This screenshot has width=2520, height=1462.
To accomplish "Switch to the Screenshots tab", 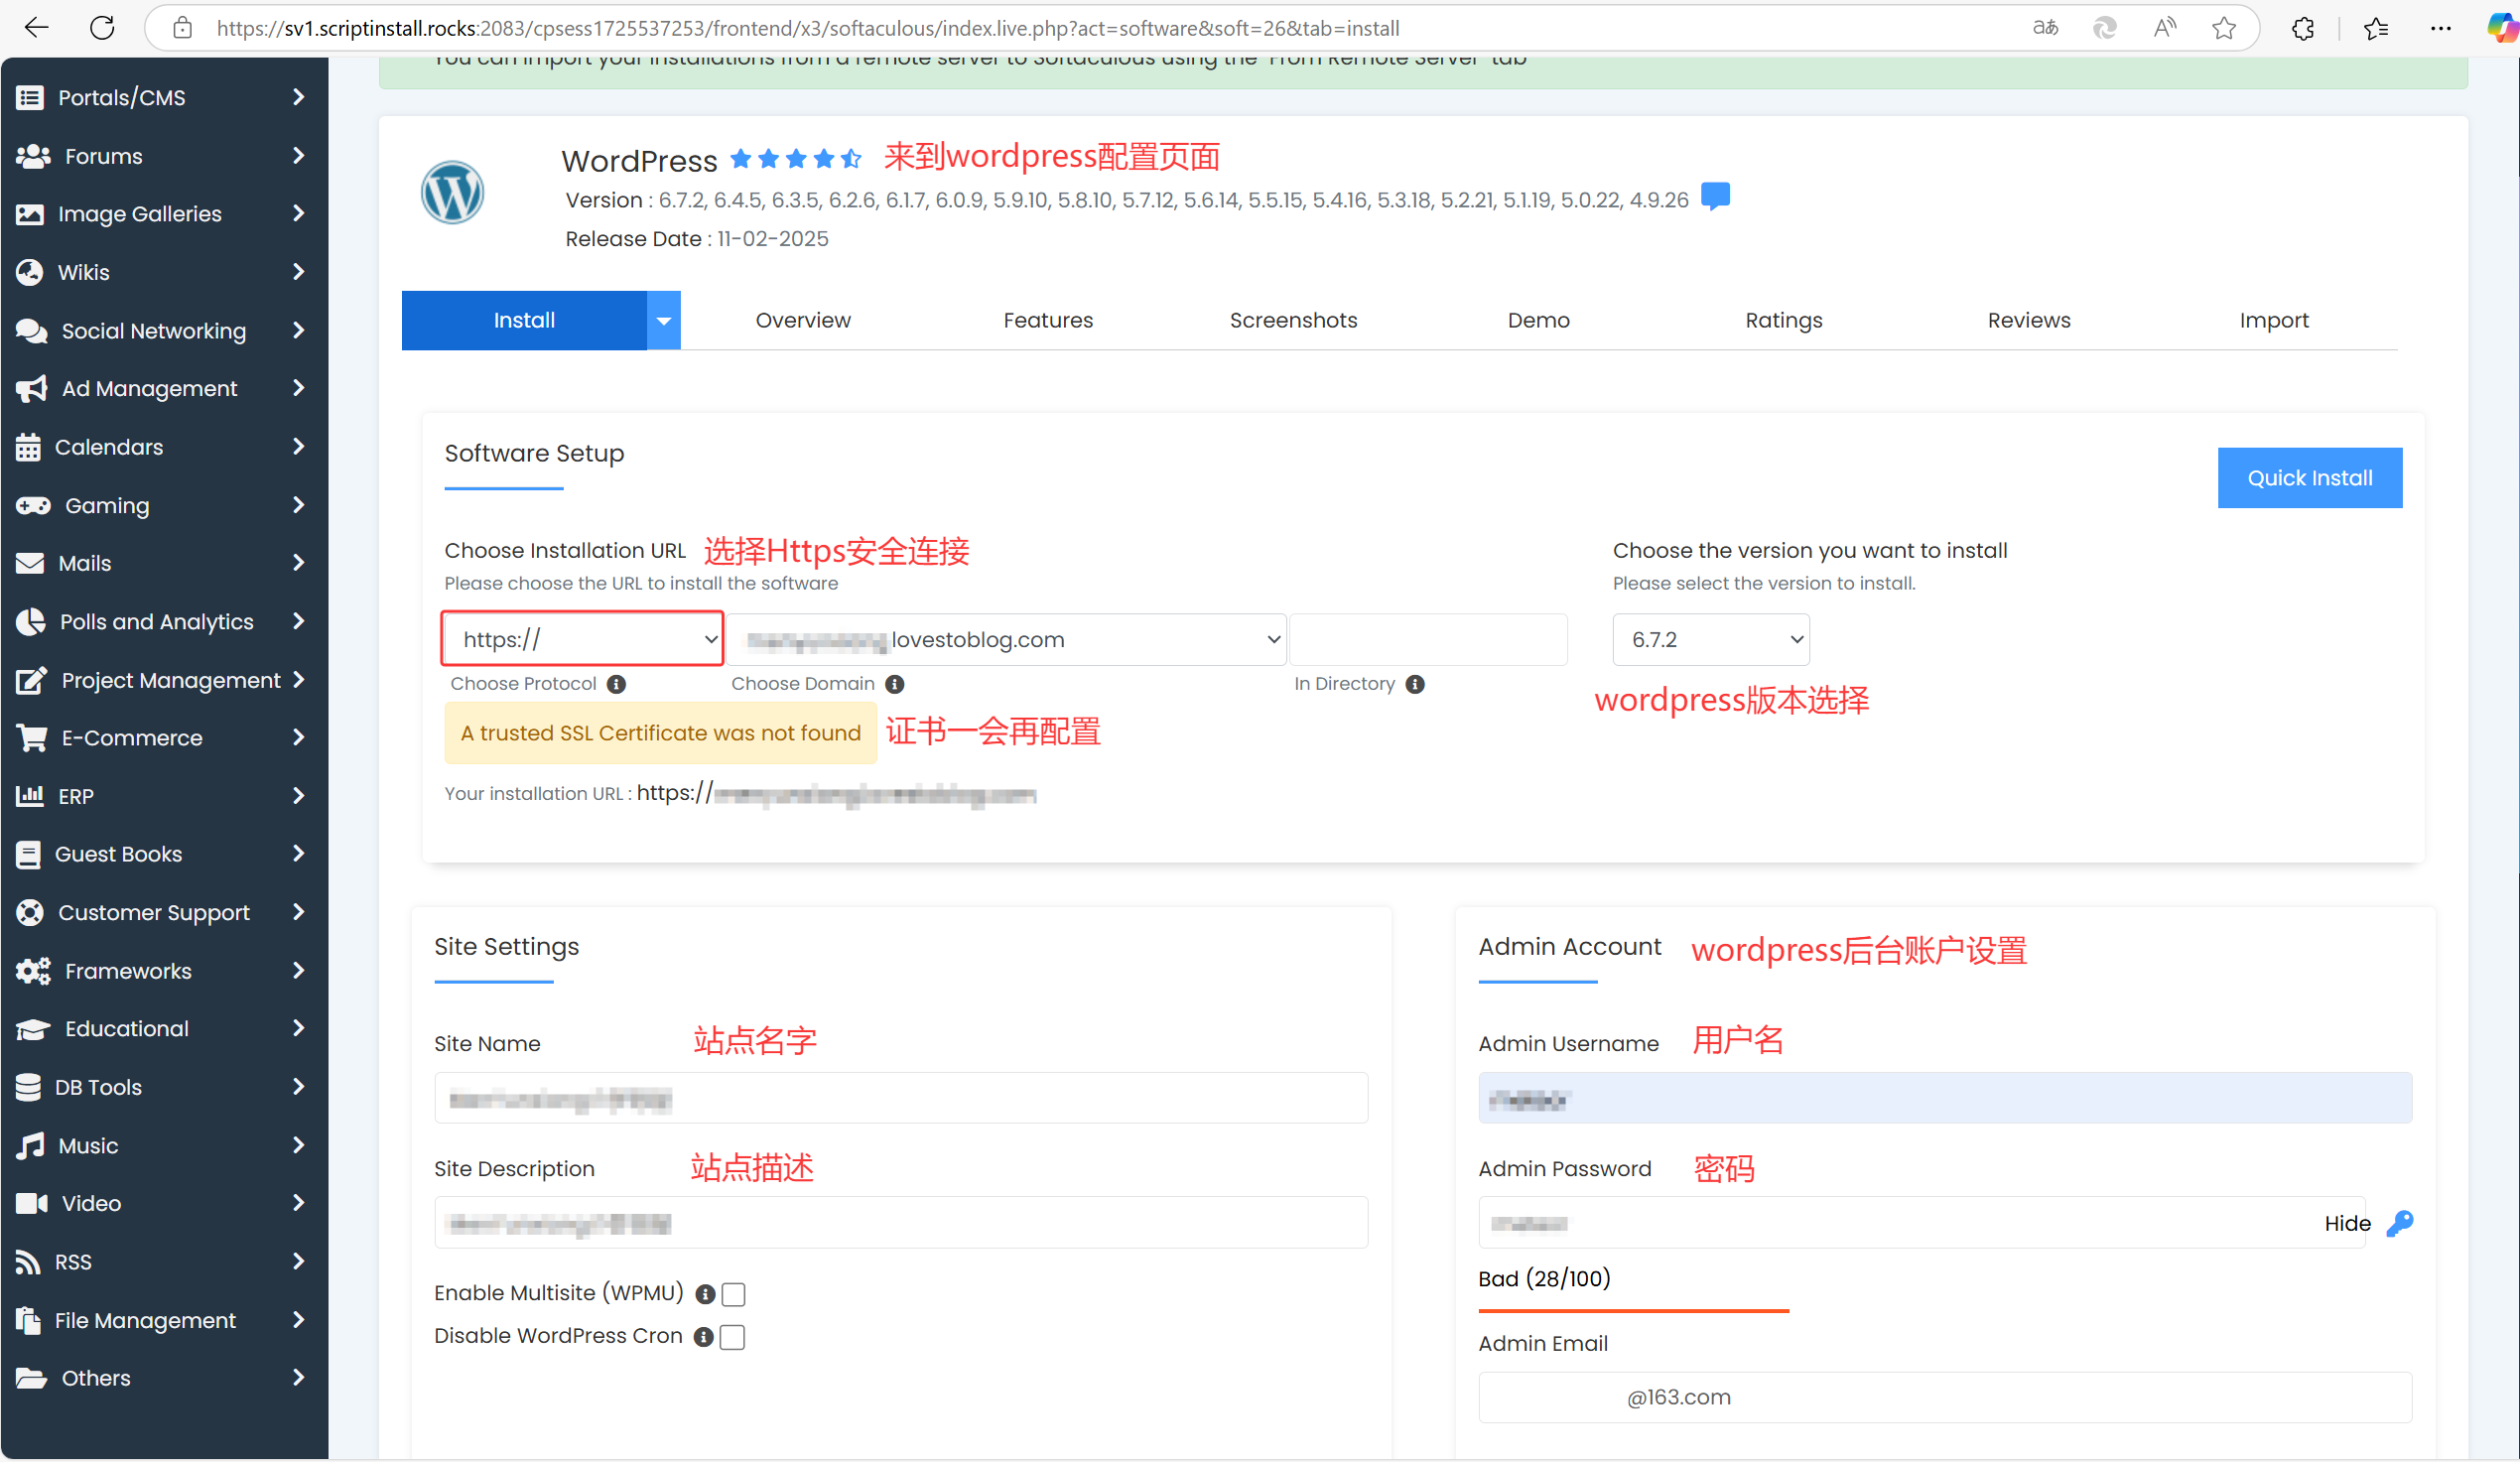I will [1293, 320].
